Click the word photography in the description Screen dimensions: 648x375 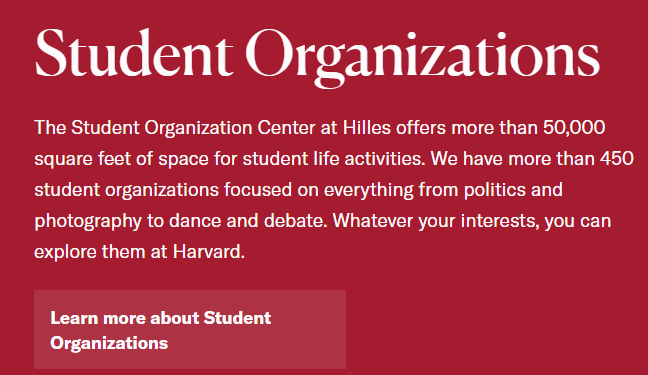coord(88,222)
